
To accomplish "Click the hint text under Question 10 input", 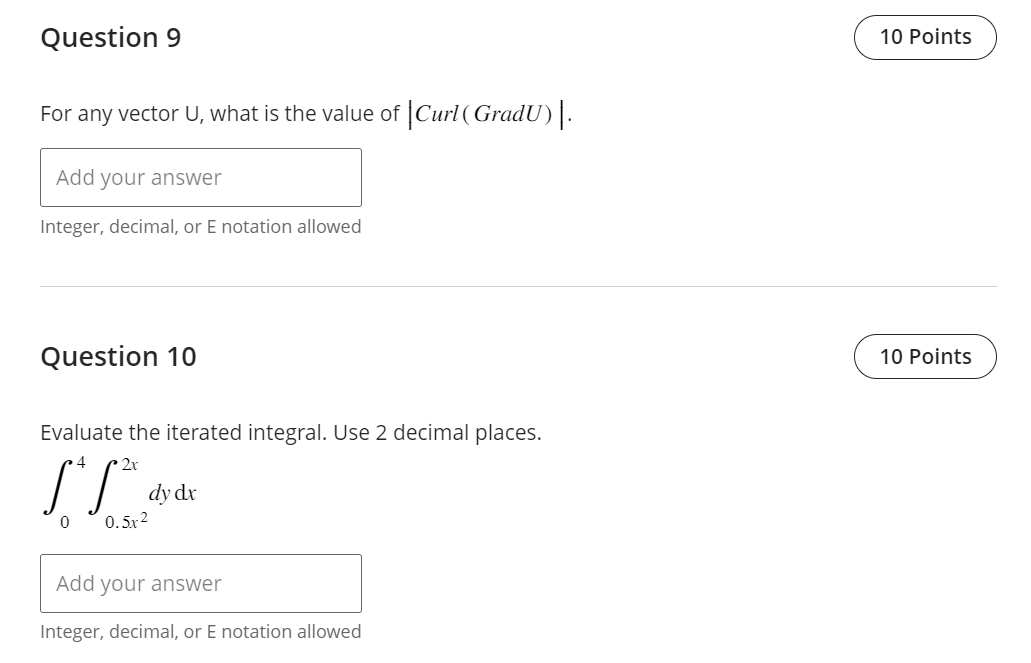I will (201, 632).
